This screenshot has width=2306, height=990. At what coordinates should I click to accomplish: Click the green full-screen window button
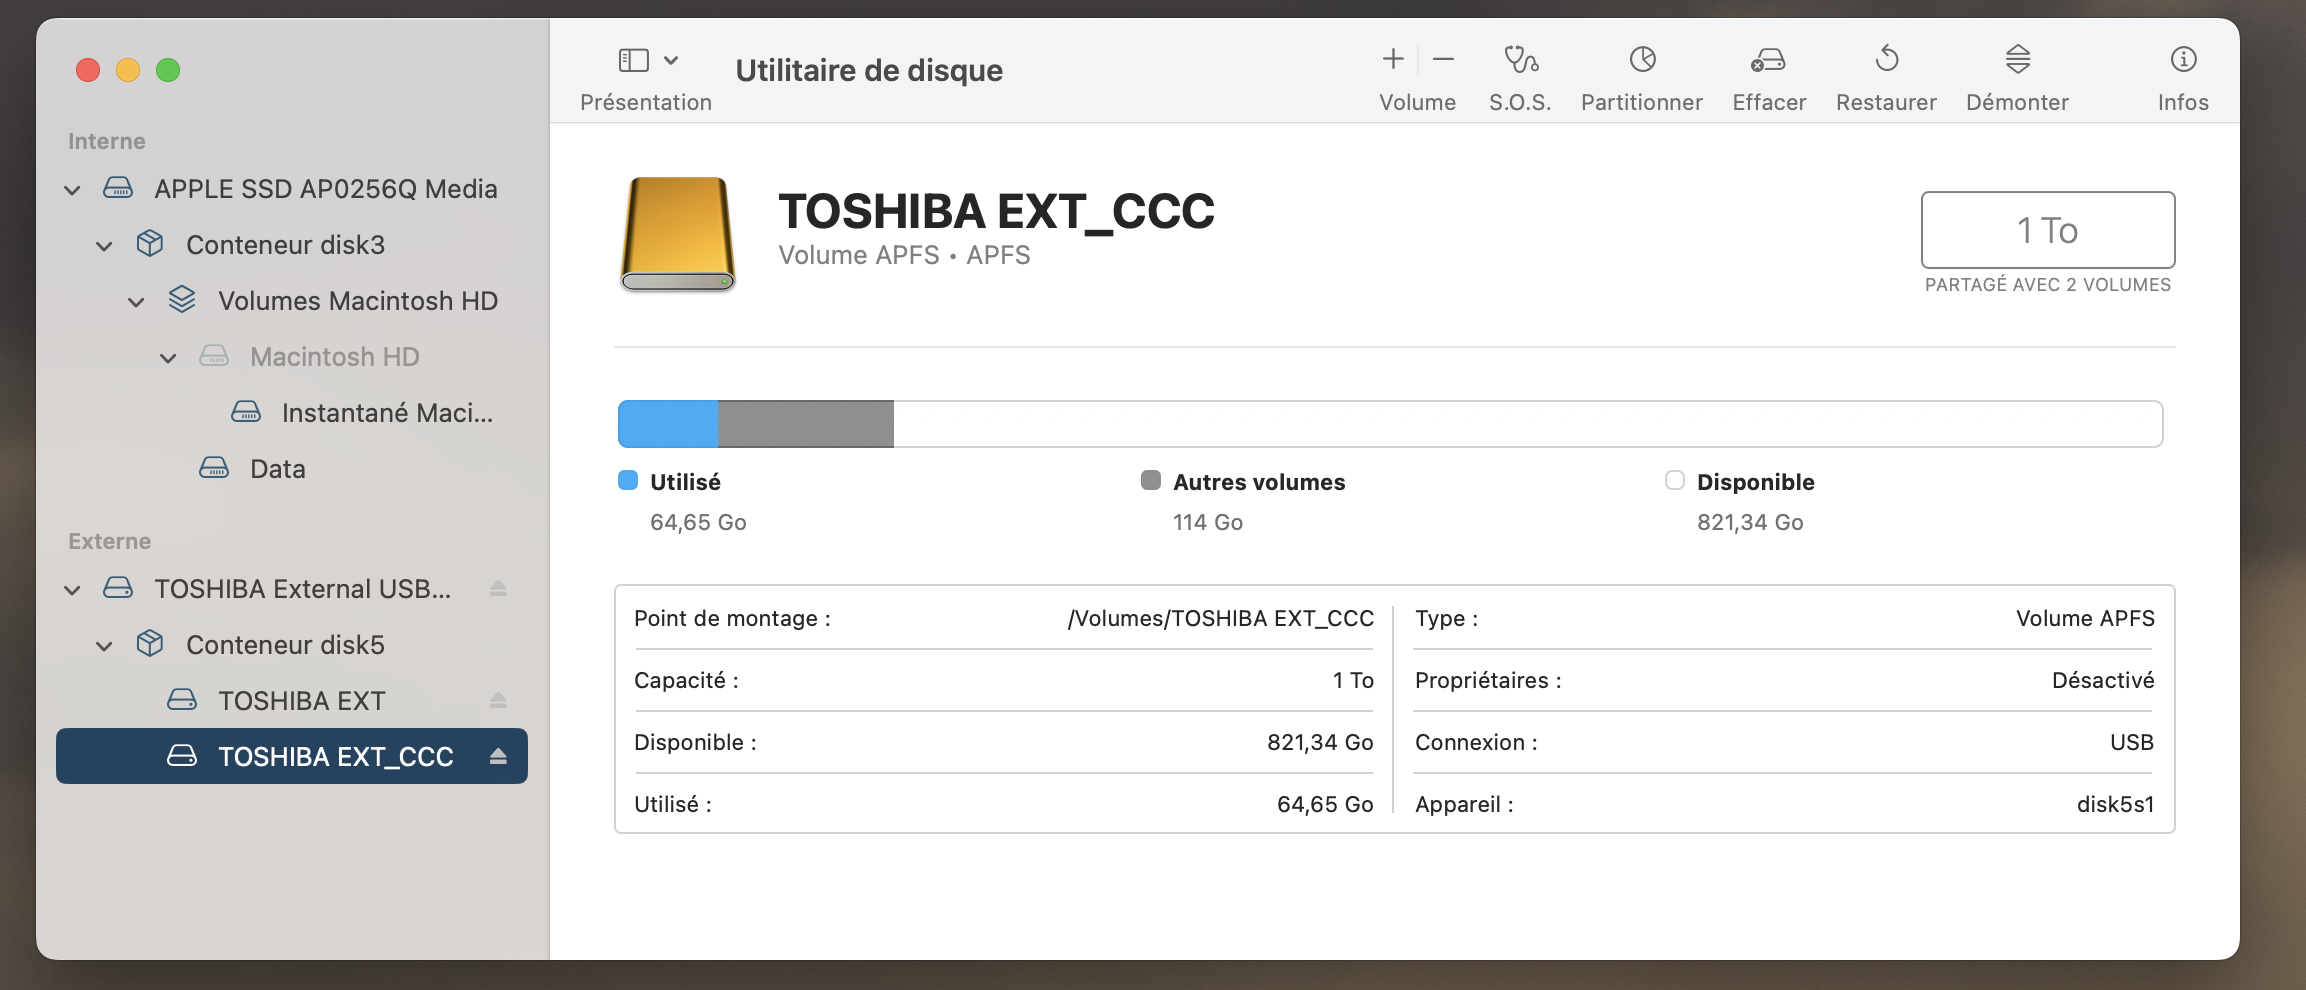(x=168, y=70)
